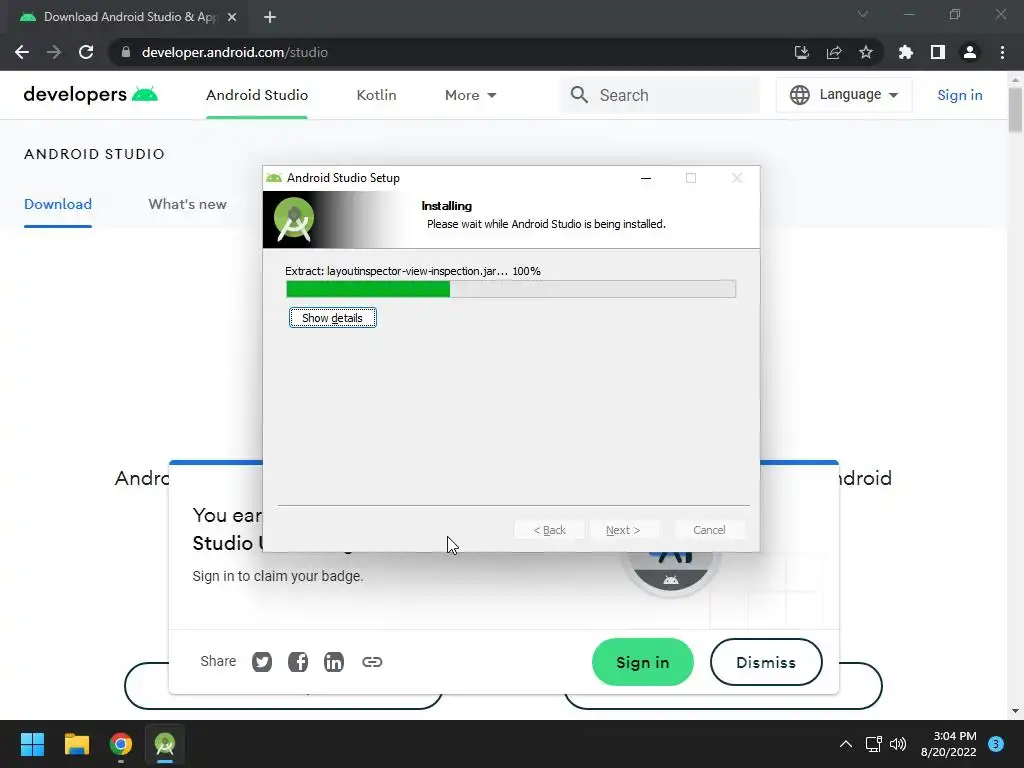Click the tab search chevron in Chrome
The width and height of the screenshot is (1024, 768).
click(x=863, y=14)
